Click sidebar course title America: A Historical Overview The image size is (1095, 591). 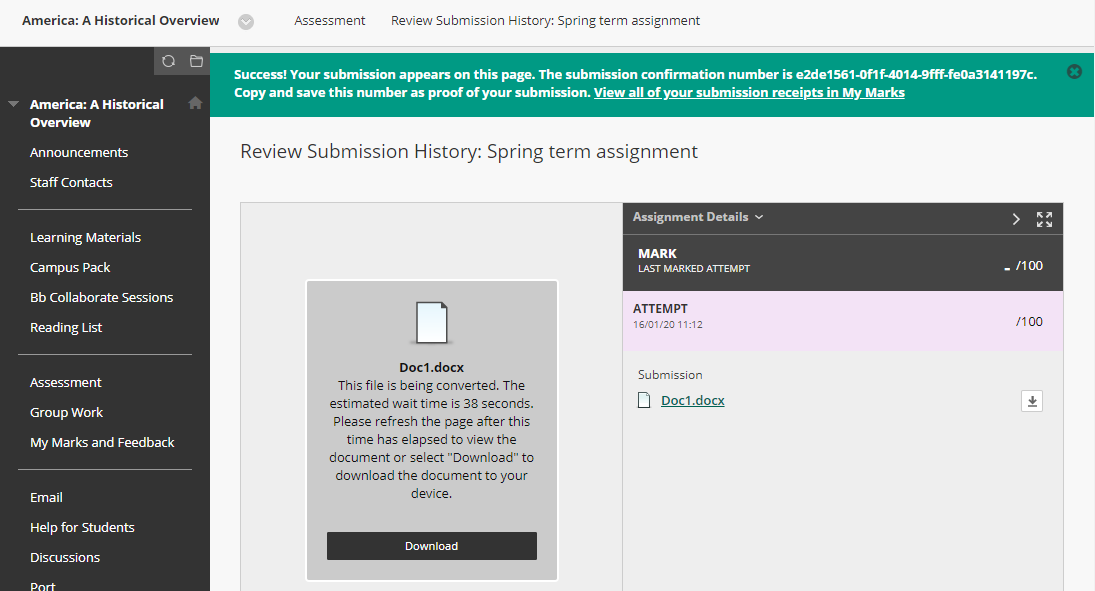click(x=97, y=113)
